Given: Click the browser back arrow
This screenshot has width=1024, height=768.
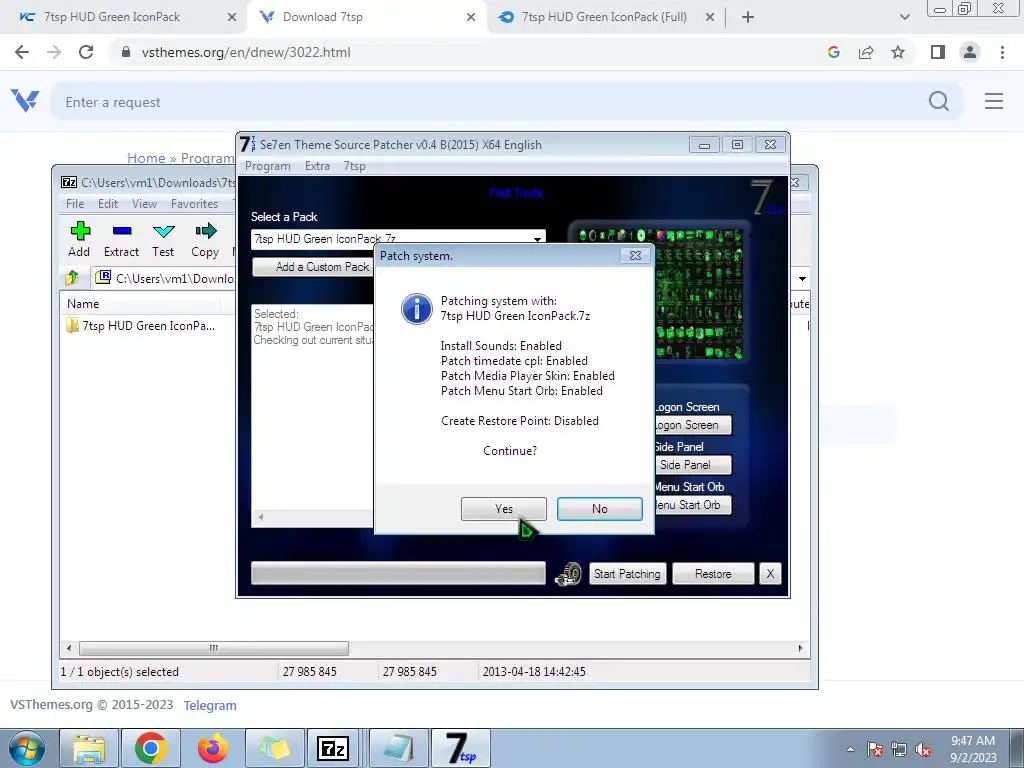Looking at the screenshot, I should 22,52.
